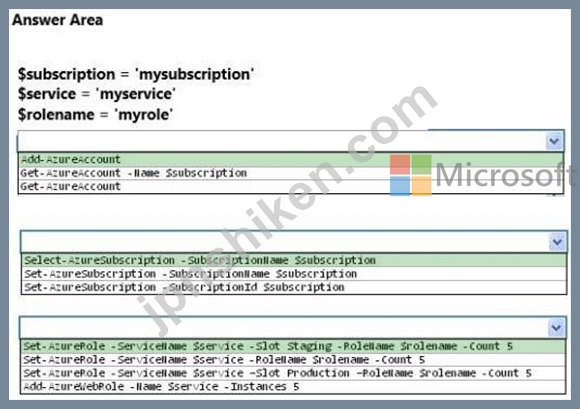Image resolution: width=580 pixels, height=409 pixels.
Task: Choose Set-AzureSubscription -SubscriptionName $subscription
Action: click(294, 274)
